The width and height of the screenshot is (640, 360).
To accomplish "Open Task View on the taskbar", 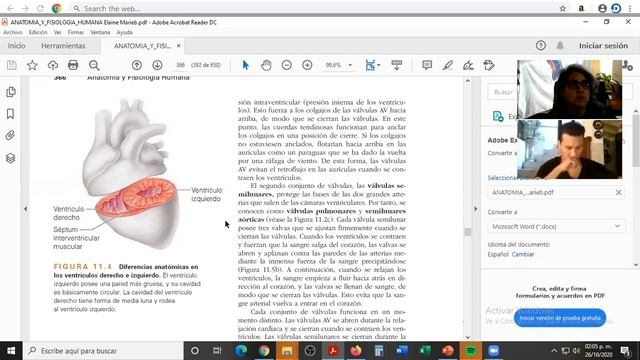I will (217, 351).
